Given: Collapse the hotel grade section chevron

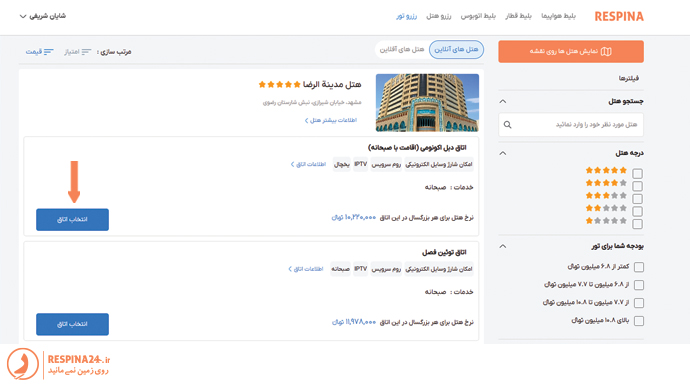Looking at the screenshot, I should click(x=503, y=153).
